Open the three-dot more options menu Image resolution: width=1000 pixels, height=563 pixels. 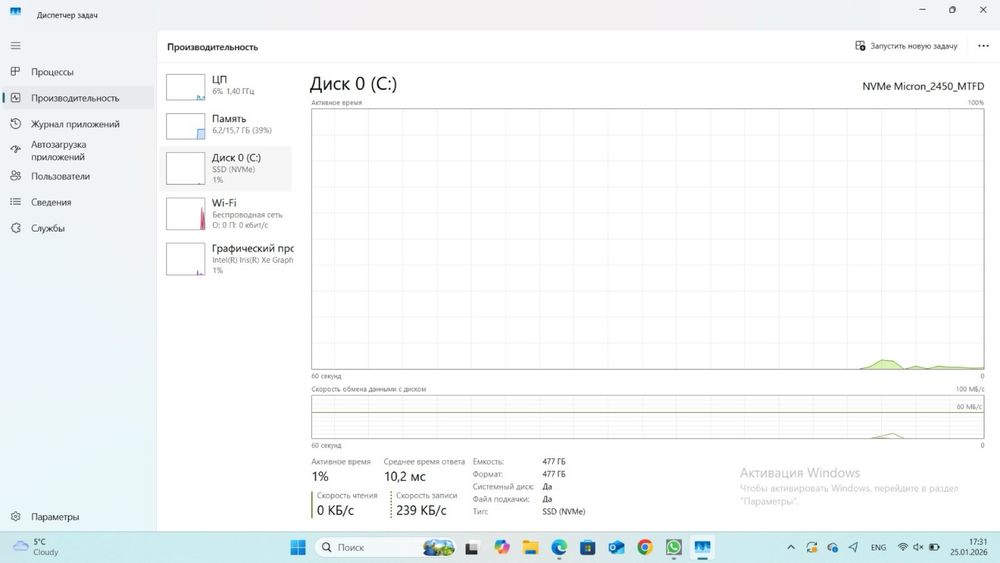point(983,46)
